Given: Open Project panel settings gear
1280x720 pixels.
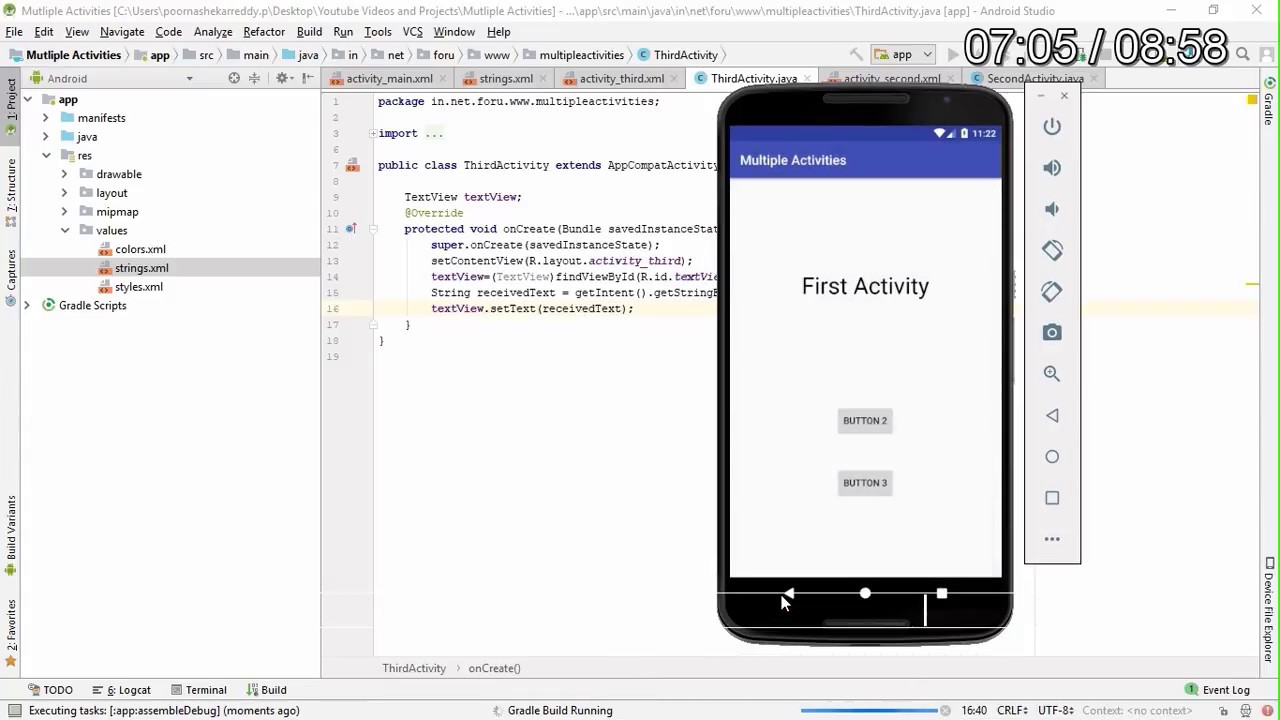Looking at the screenshot, I should (283, 78).
